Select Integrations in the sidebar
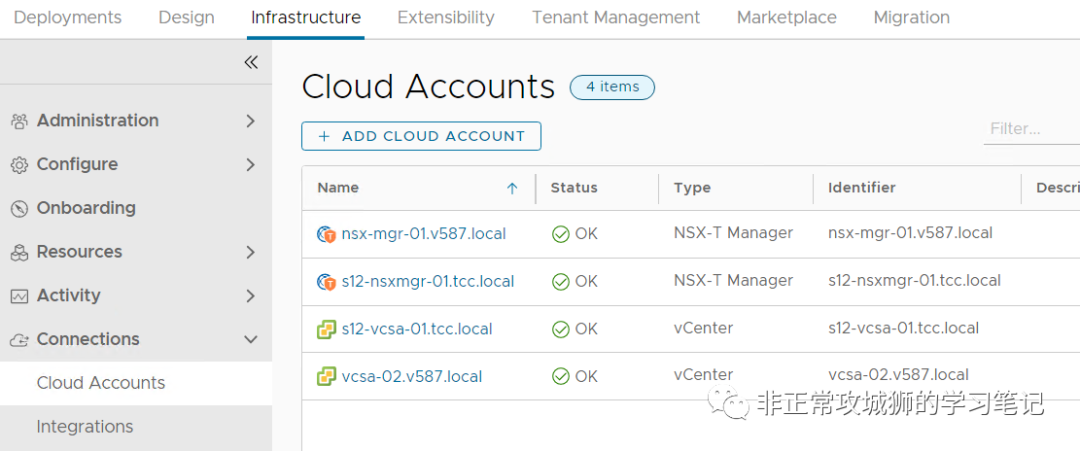 click(x=85, y=427)
